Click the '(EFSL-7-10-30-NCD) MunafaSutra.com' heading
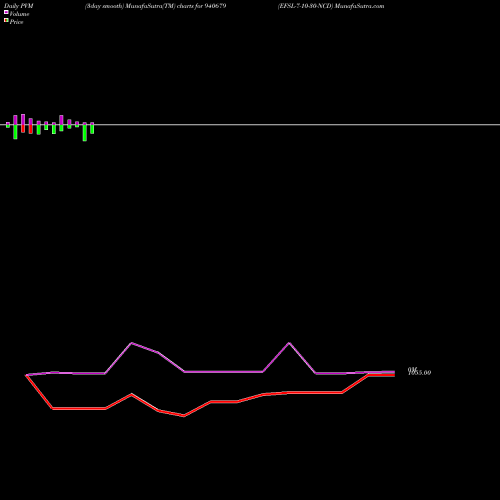 pos(331,6)
